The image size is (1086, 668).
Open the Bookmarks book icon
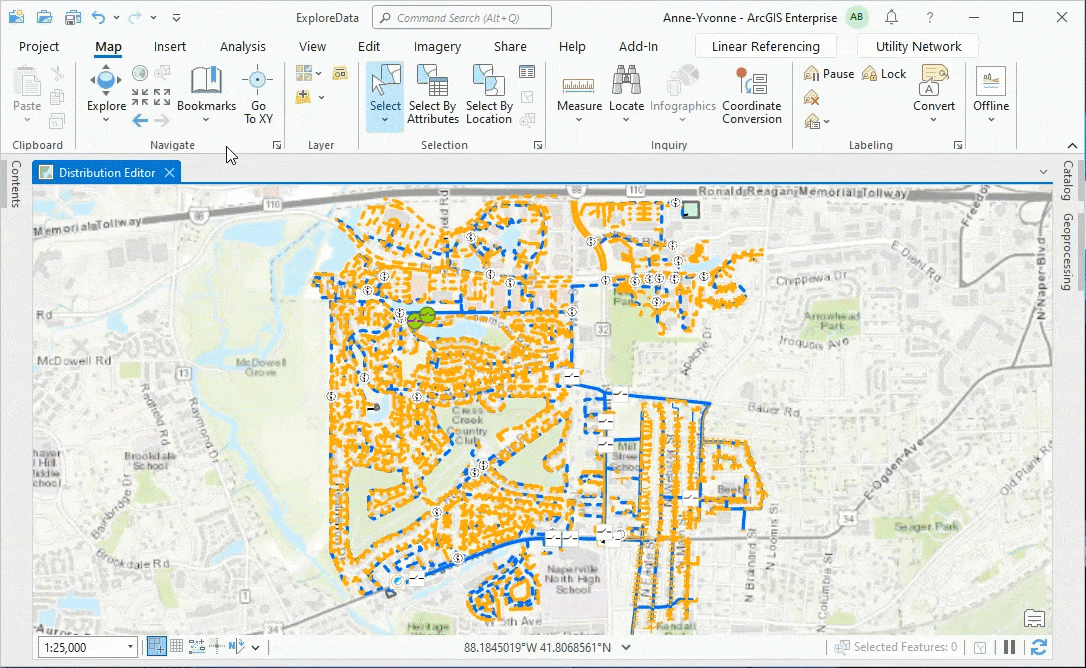(206, 80)
